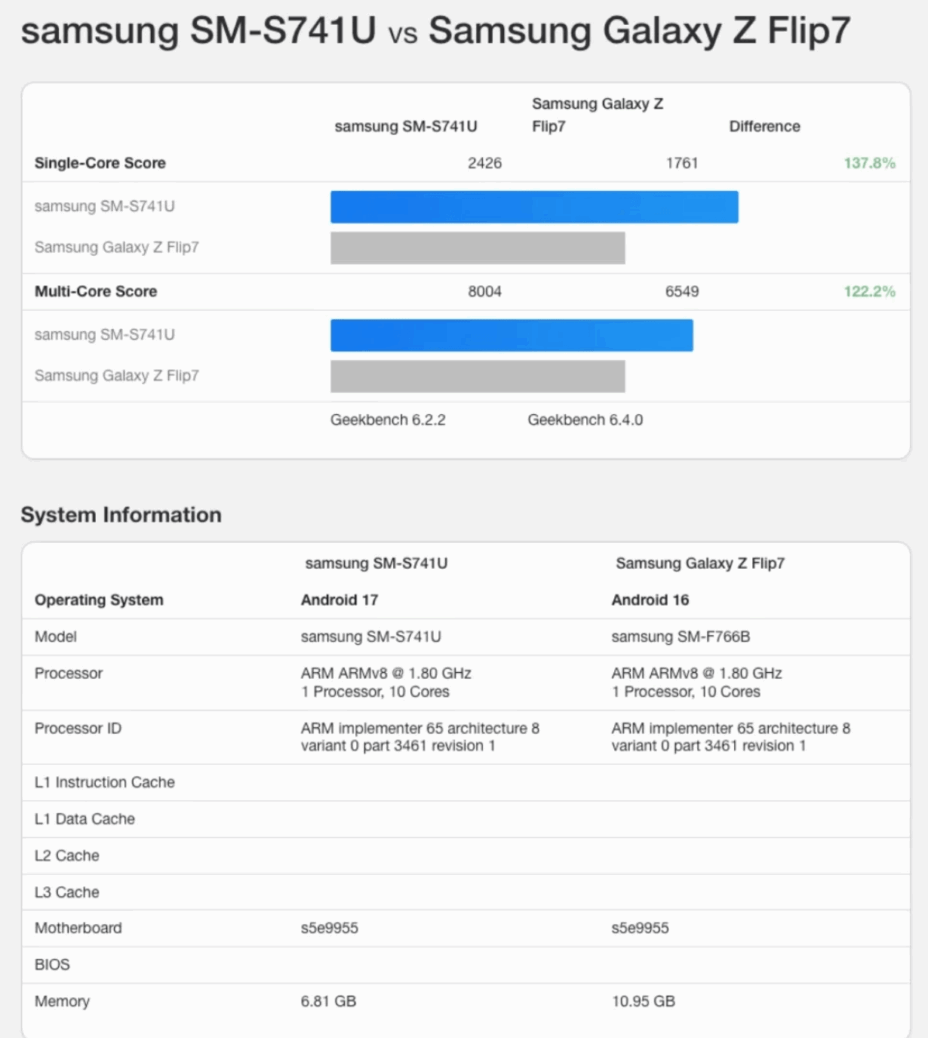Click the 'Difference' column header

pyautogui.click(x=765, y=126)
